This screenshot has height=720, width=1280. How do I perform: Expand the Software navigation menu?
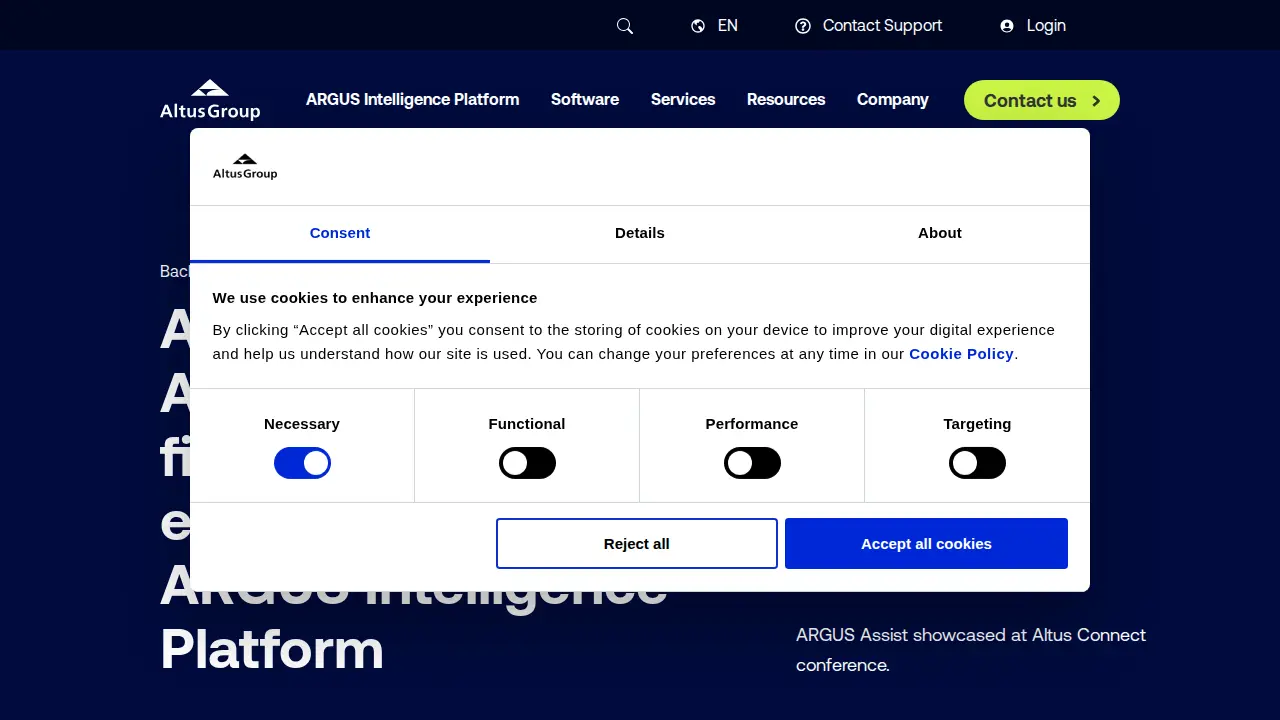[x=585, y=100]
